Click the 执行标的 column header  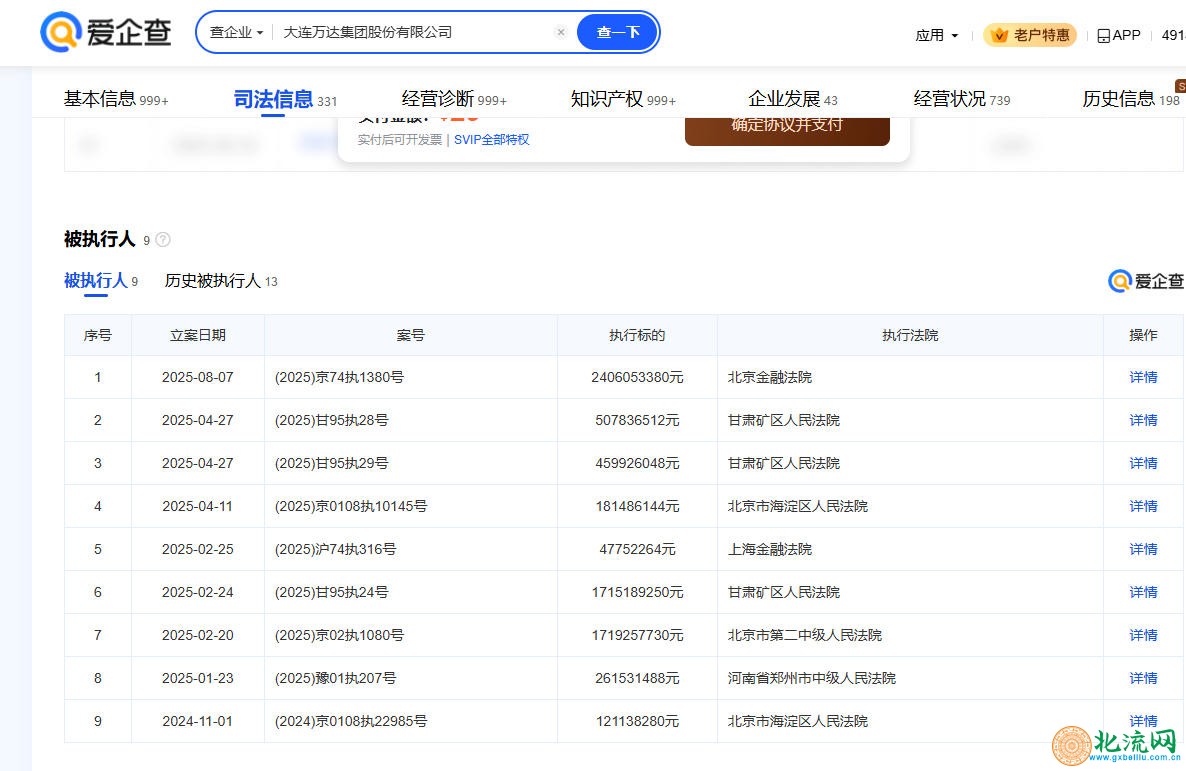click(637, 335)
